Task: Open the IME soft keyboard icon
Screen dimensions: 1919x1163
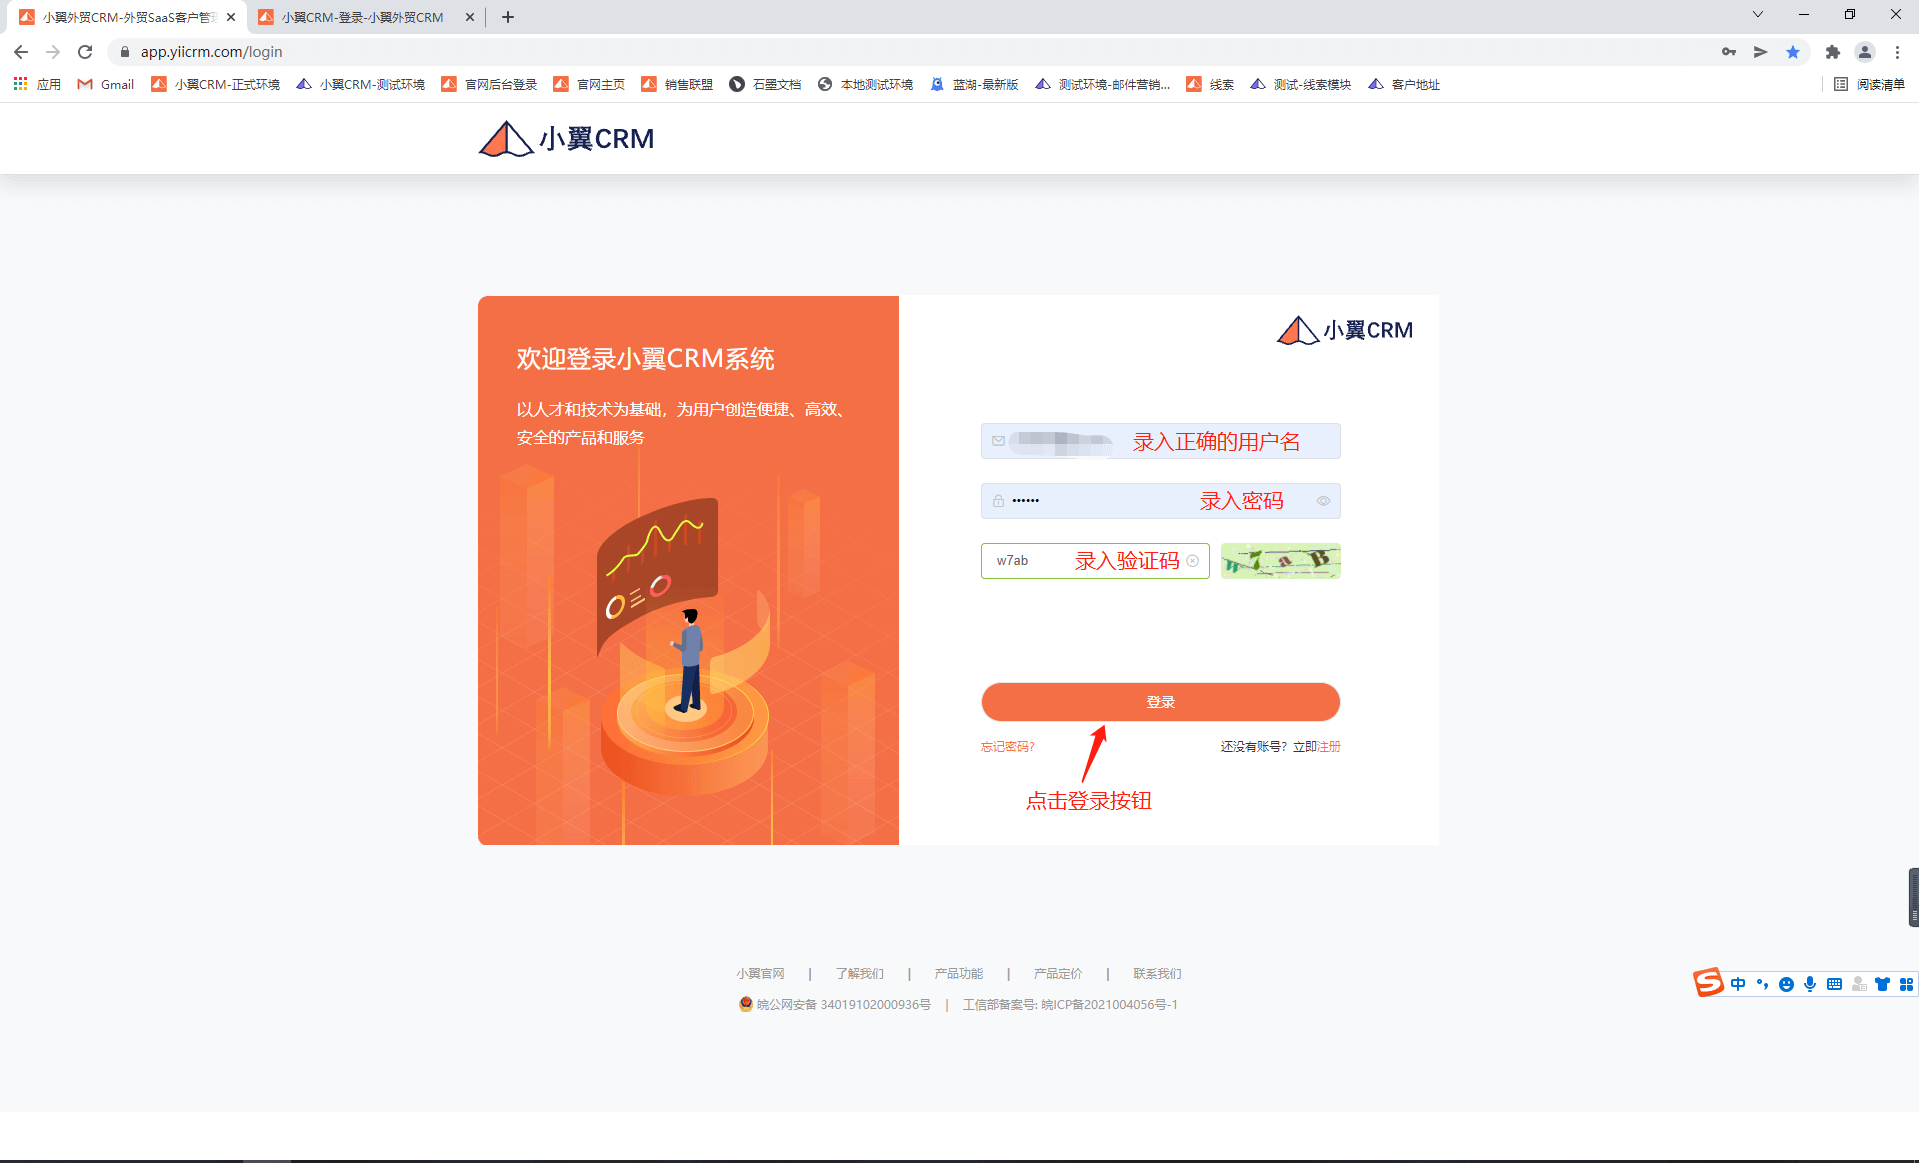Action: pos(1834,984)
